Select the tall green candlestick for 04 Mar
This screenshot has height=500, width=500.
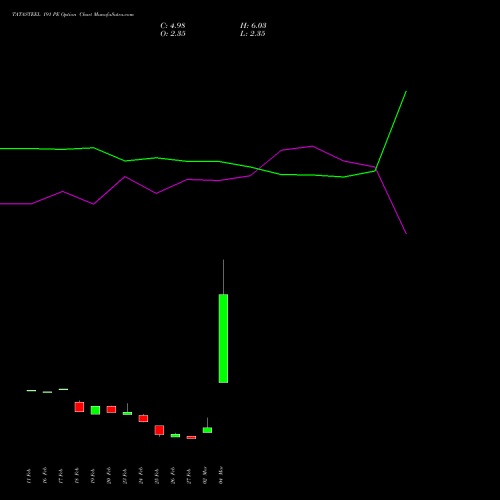click(223, 338)
